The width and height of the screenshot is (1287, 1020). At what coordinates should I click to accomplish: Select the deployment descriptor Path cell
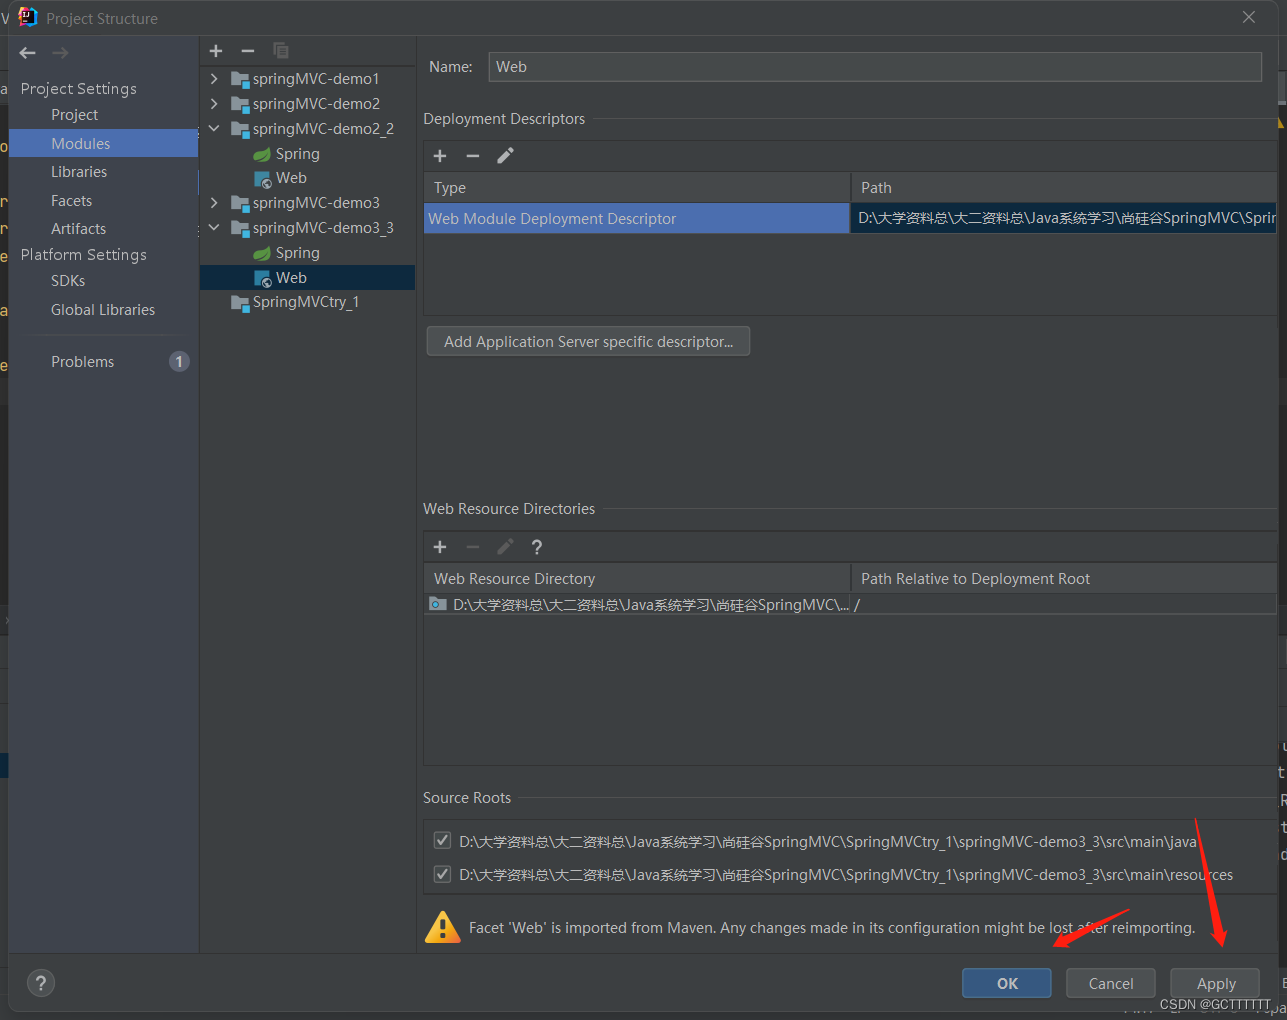tap(1064, 218)
